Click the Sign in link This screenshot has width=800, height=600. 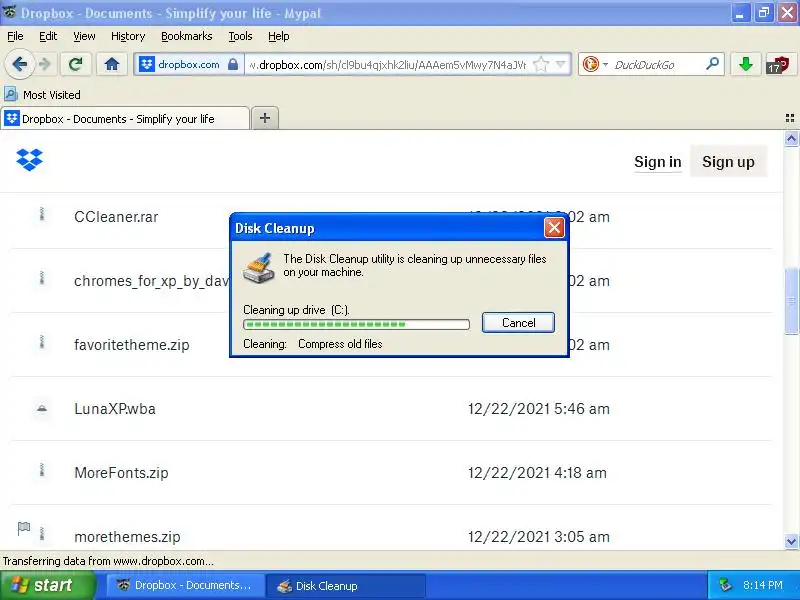pyautogui.click(x=658, y=162)
